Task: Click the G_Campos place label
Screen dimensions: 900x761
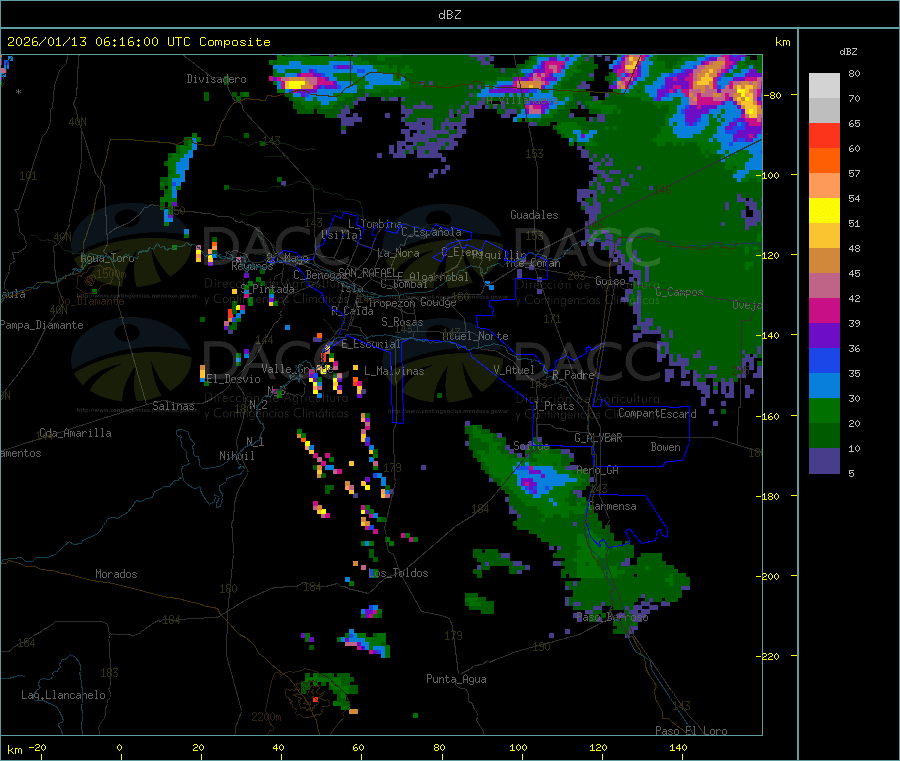Action: click(x=679, y=292)
